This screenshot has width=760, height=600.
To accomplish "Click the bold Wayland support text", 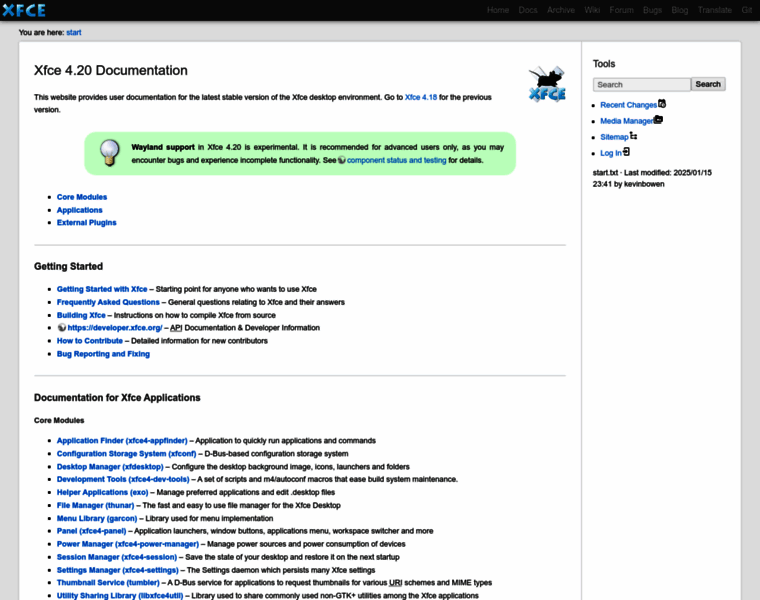I will (x=163, y=147).
